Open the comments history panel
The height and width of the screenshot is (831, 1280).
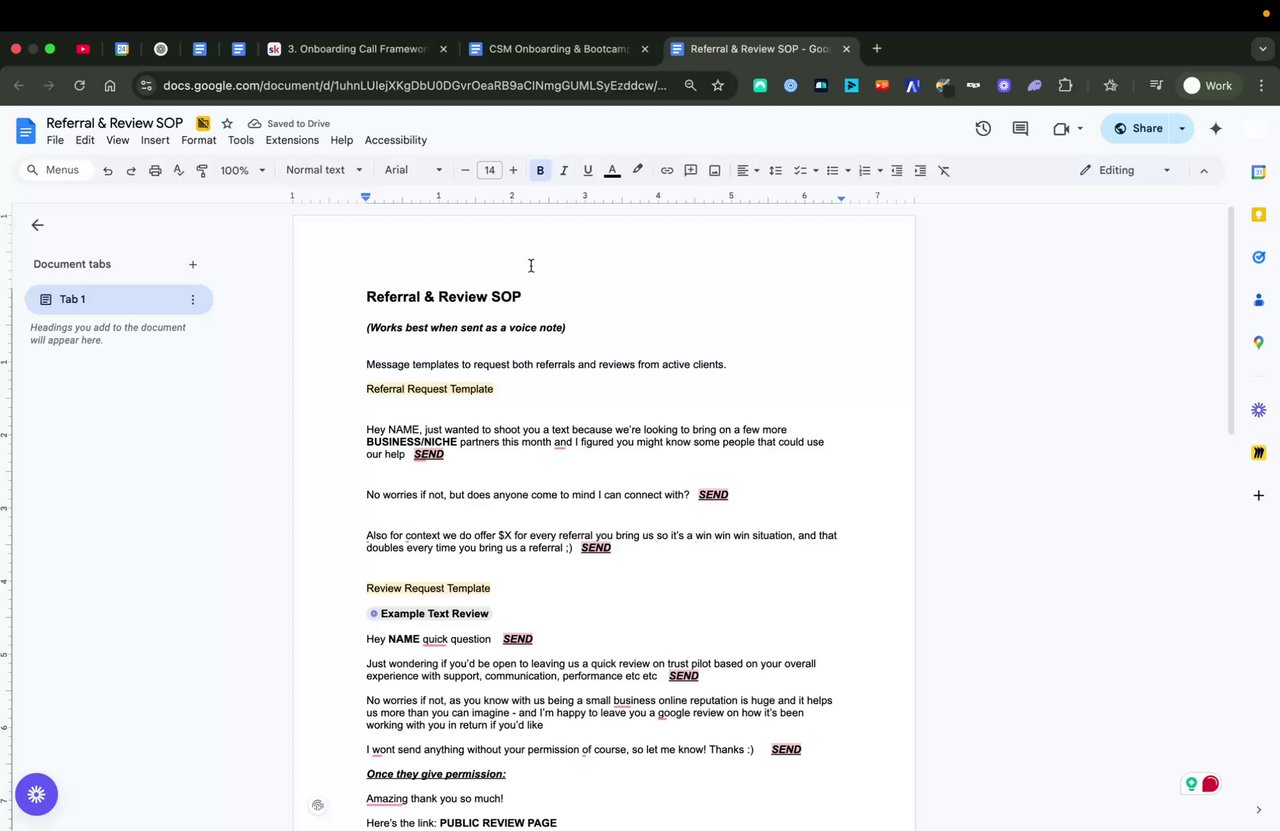point(1021,129)
